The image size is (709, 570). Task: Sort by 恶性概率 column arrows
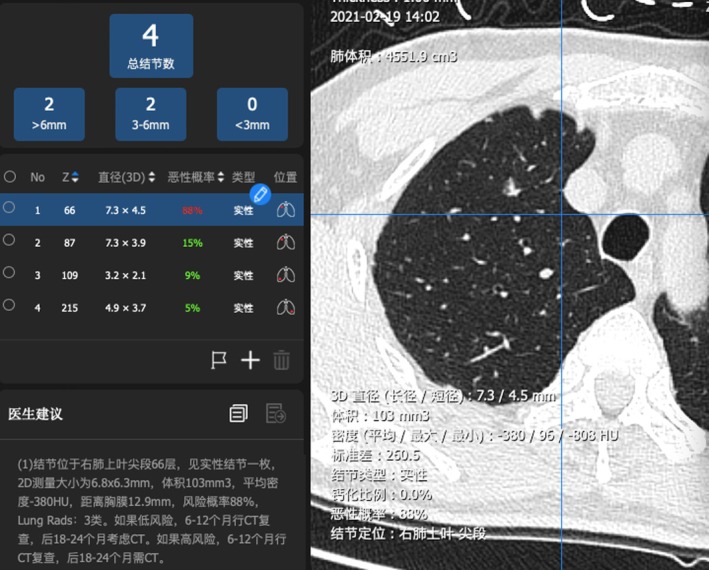coord(221,177)
